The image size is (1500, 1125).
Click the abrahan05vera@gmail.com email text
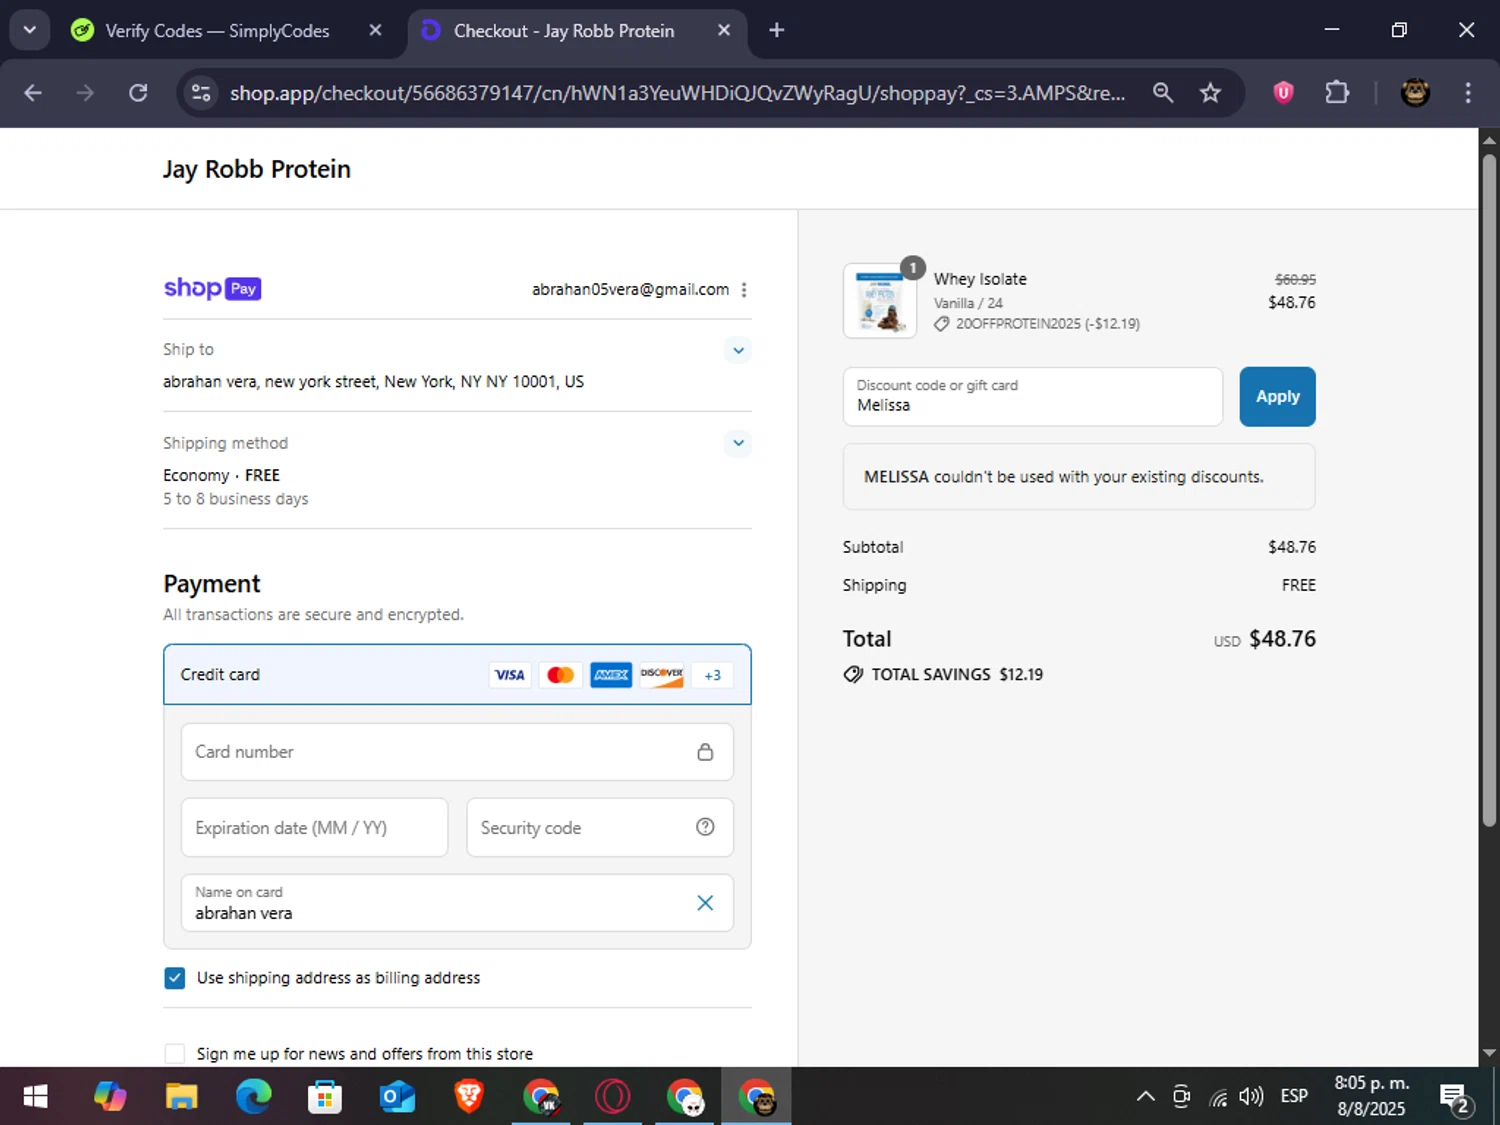pyautogui.click(x=630, y=290)
